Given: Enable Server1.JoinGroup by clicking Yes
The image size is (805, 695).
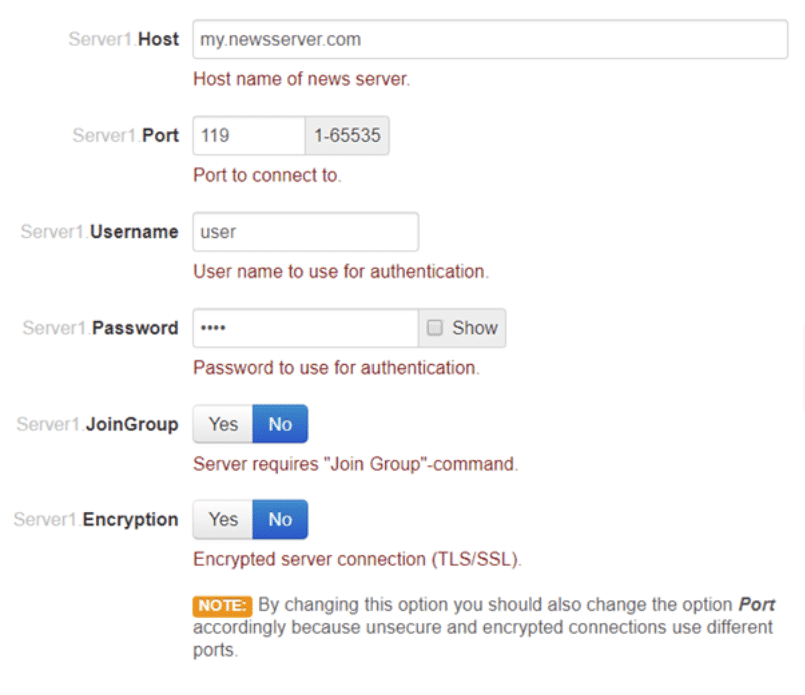Looking at the screenshot, I should 222,423.
